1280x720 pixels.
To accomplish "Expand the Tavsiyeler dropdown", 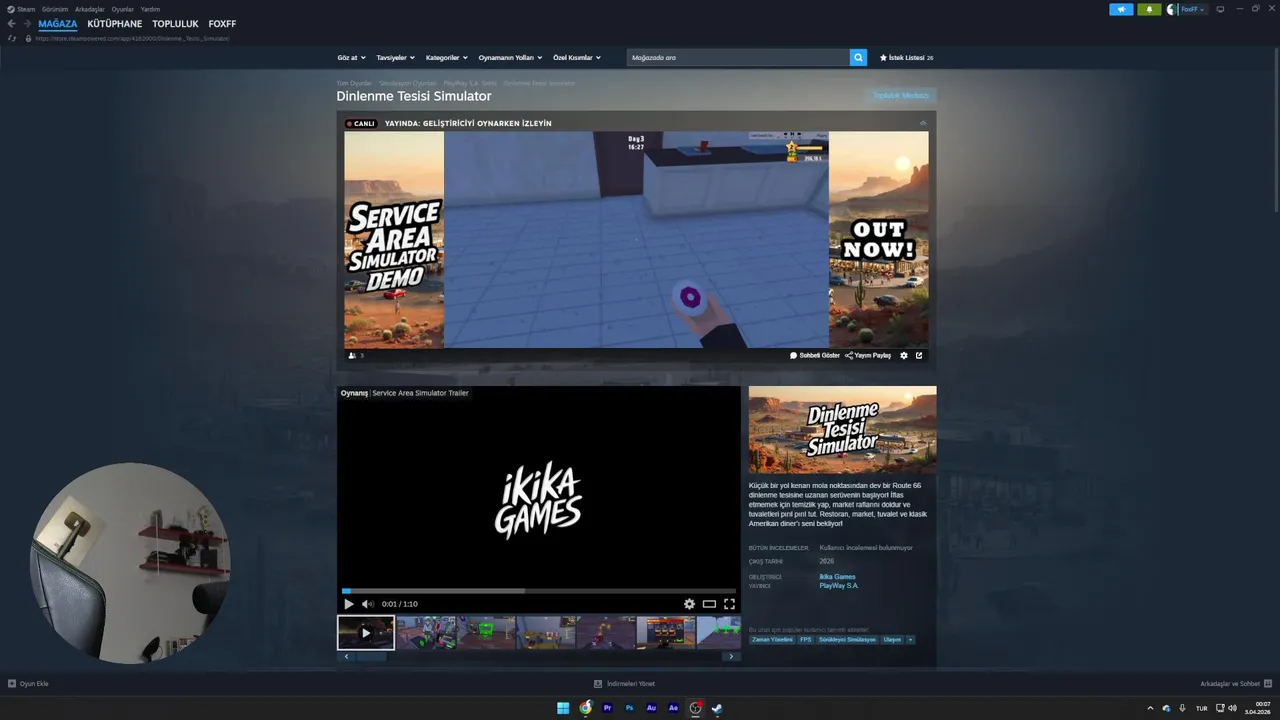I will (396, 58).
